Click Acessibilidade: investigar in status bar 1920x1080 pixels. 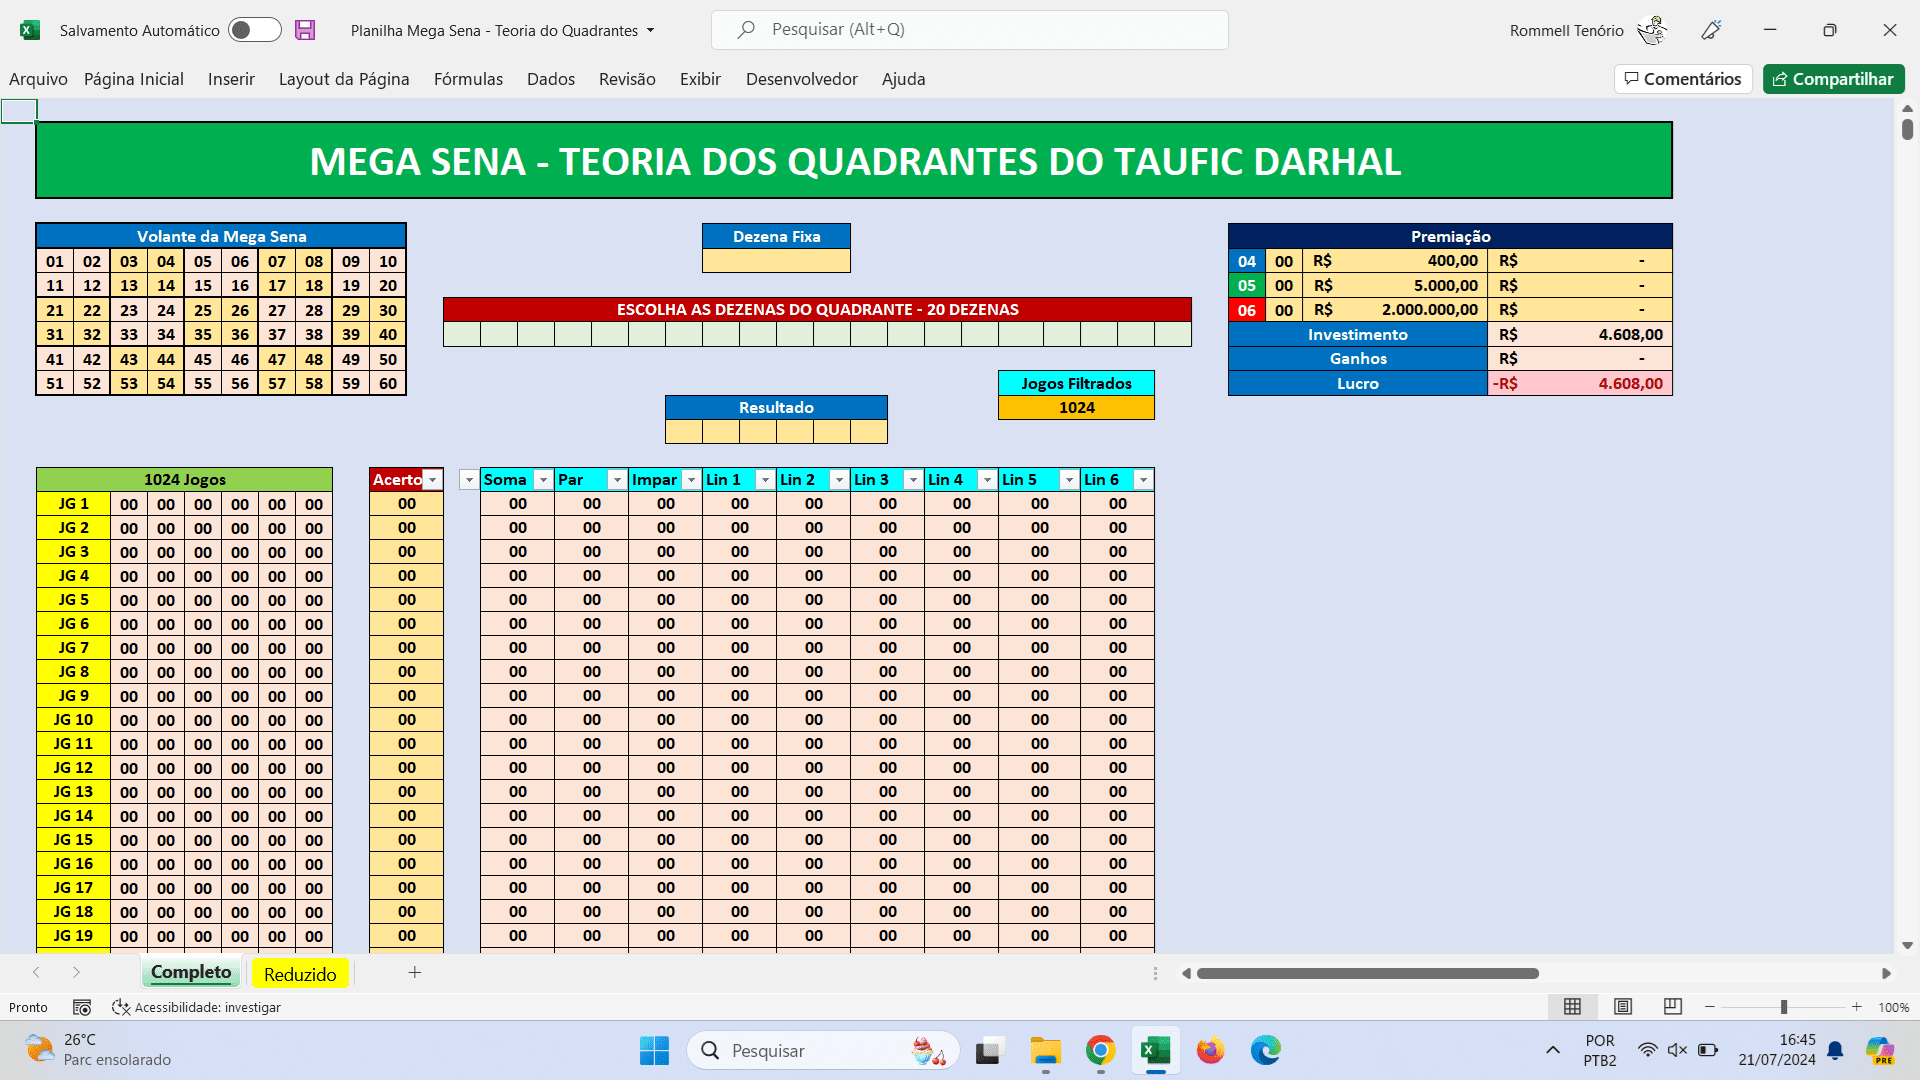click(197, 1007)
